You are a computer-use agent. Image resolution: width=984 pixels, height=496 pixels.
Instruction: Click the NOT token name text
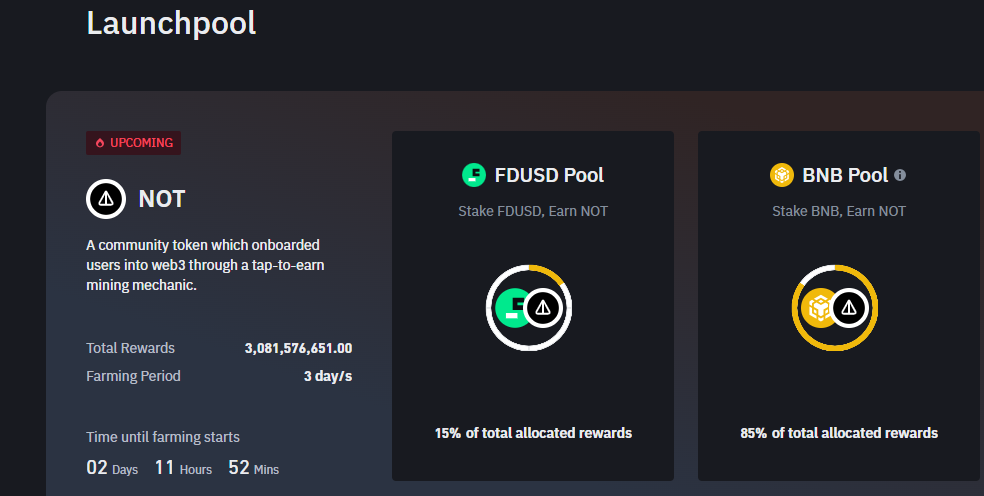click(162, 199)
